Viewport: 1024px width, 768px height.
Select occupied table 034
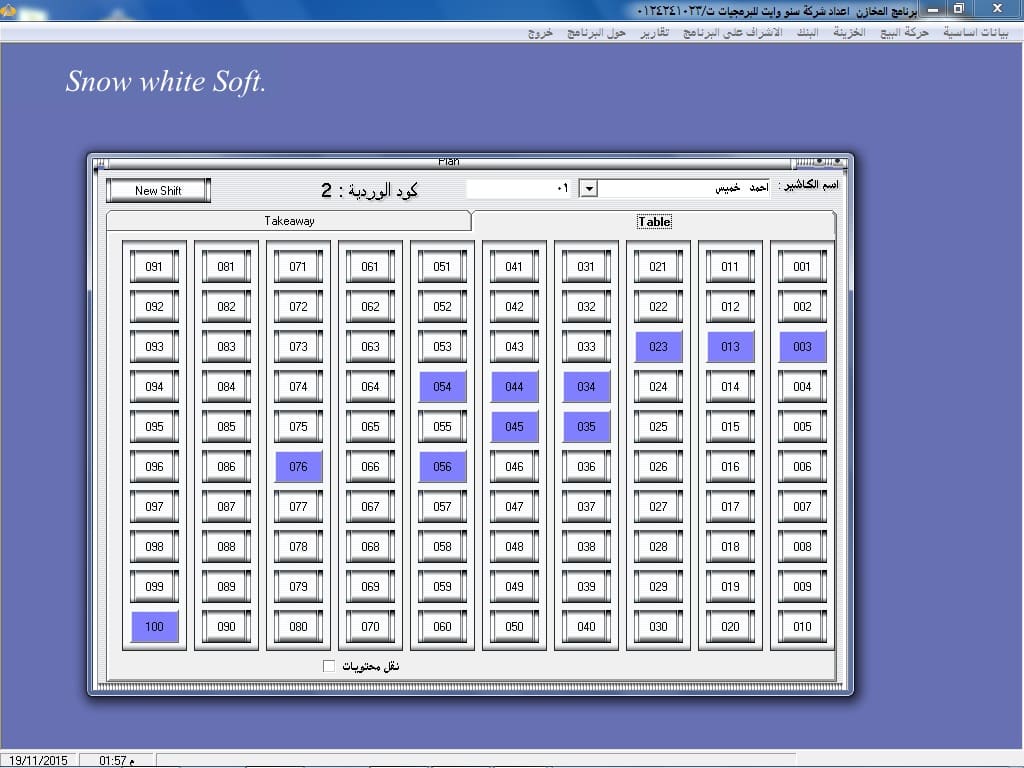(x=586, y=387)
